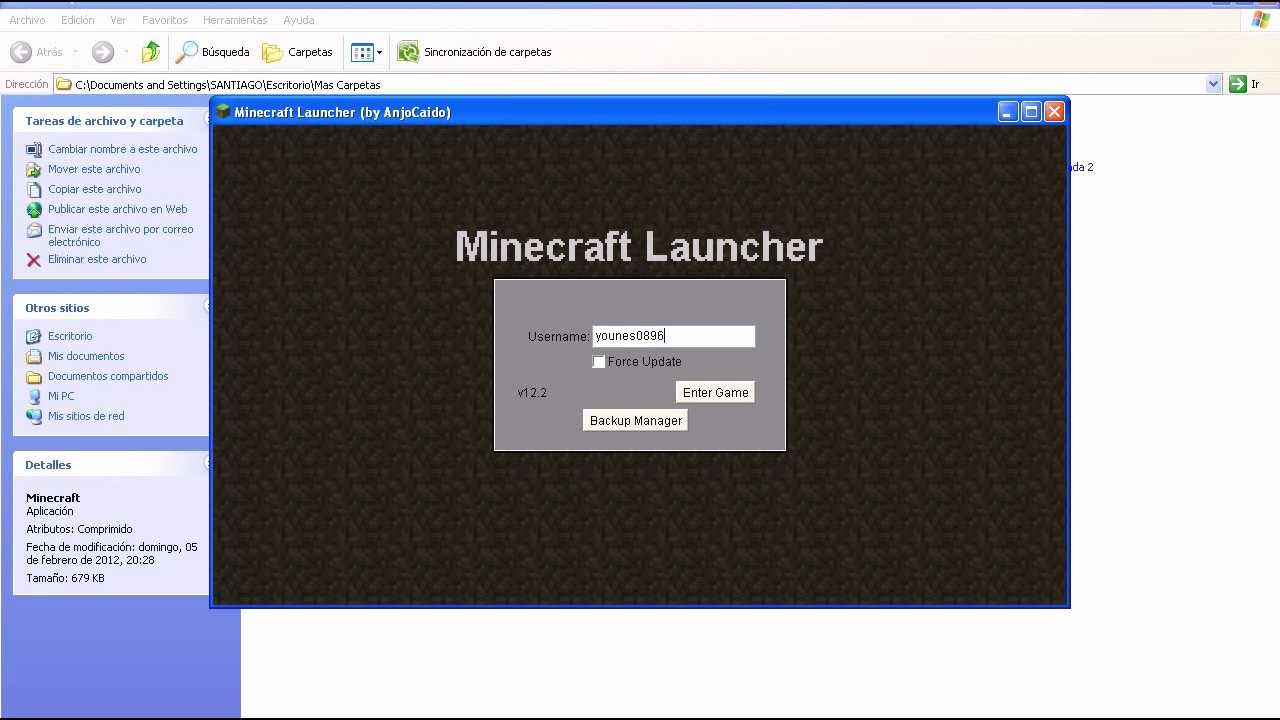1280x720 pixels.
Task: Close the Minecraft Launcher window
Action: pos(1055,112)
